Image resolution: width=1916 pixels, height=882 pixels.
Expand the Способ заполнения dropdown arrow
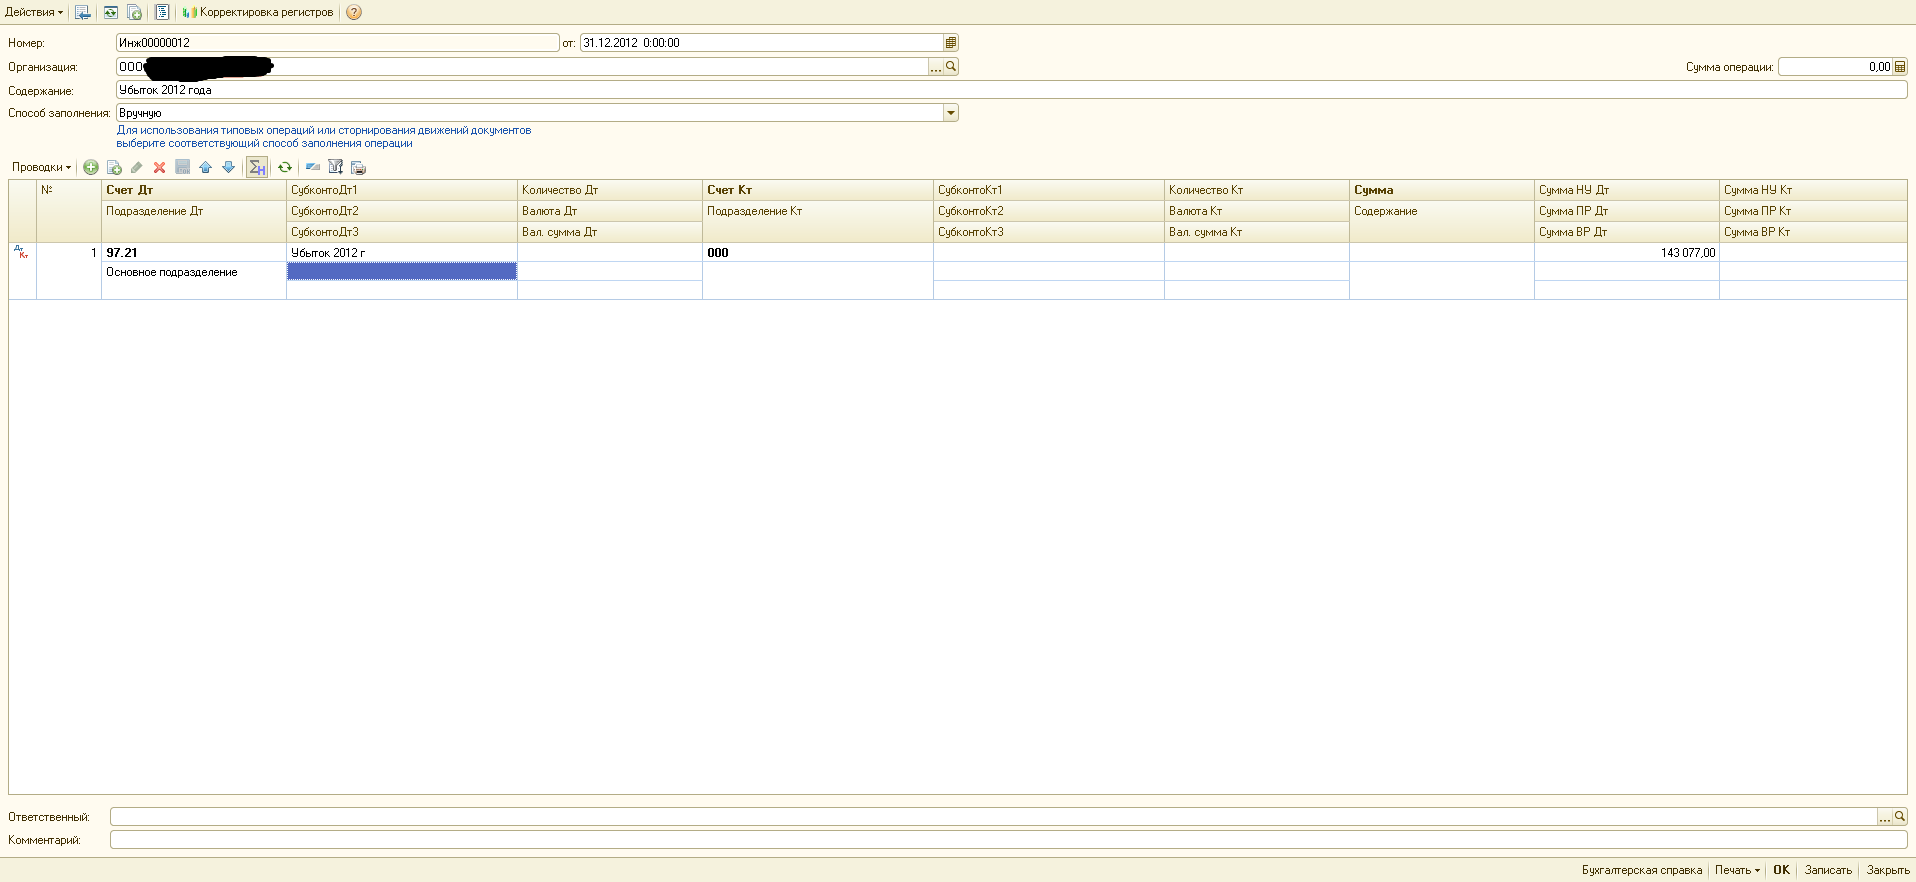click(951, 113)
